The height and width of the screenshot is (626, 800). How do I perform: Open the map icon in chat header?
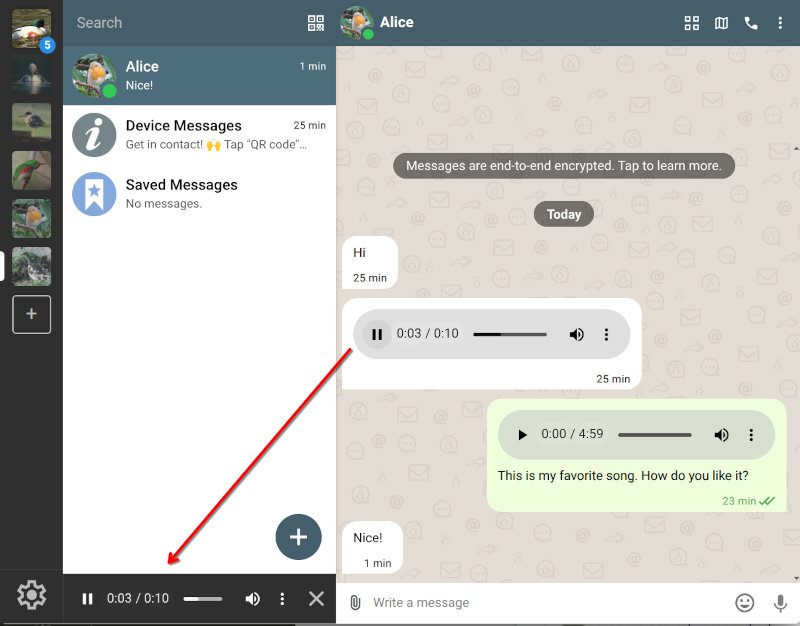pos(721,23)
